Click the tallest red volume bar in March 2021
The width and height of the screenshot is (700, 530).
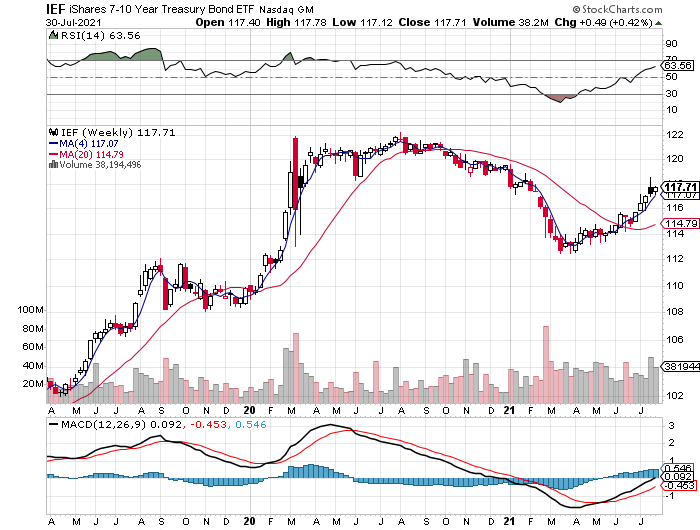546,364
